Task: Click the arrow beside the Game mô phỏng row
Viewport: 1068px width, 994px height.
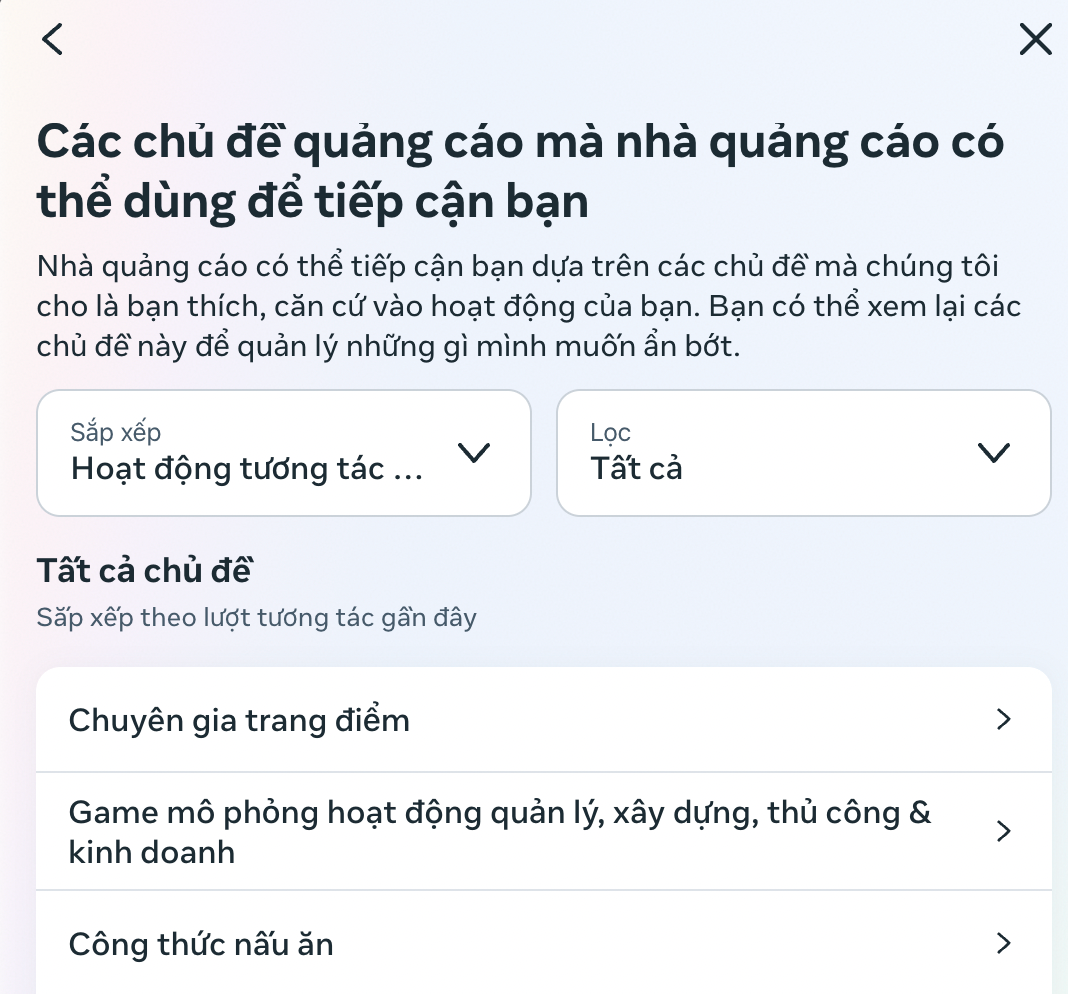Action: (1003, 831)
